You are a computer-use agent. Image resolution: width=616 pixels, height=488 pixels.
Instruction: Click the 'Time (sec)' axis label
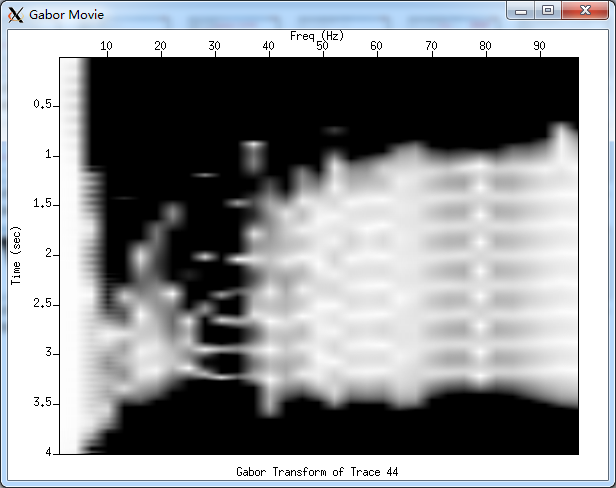[x=16, y=255]
